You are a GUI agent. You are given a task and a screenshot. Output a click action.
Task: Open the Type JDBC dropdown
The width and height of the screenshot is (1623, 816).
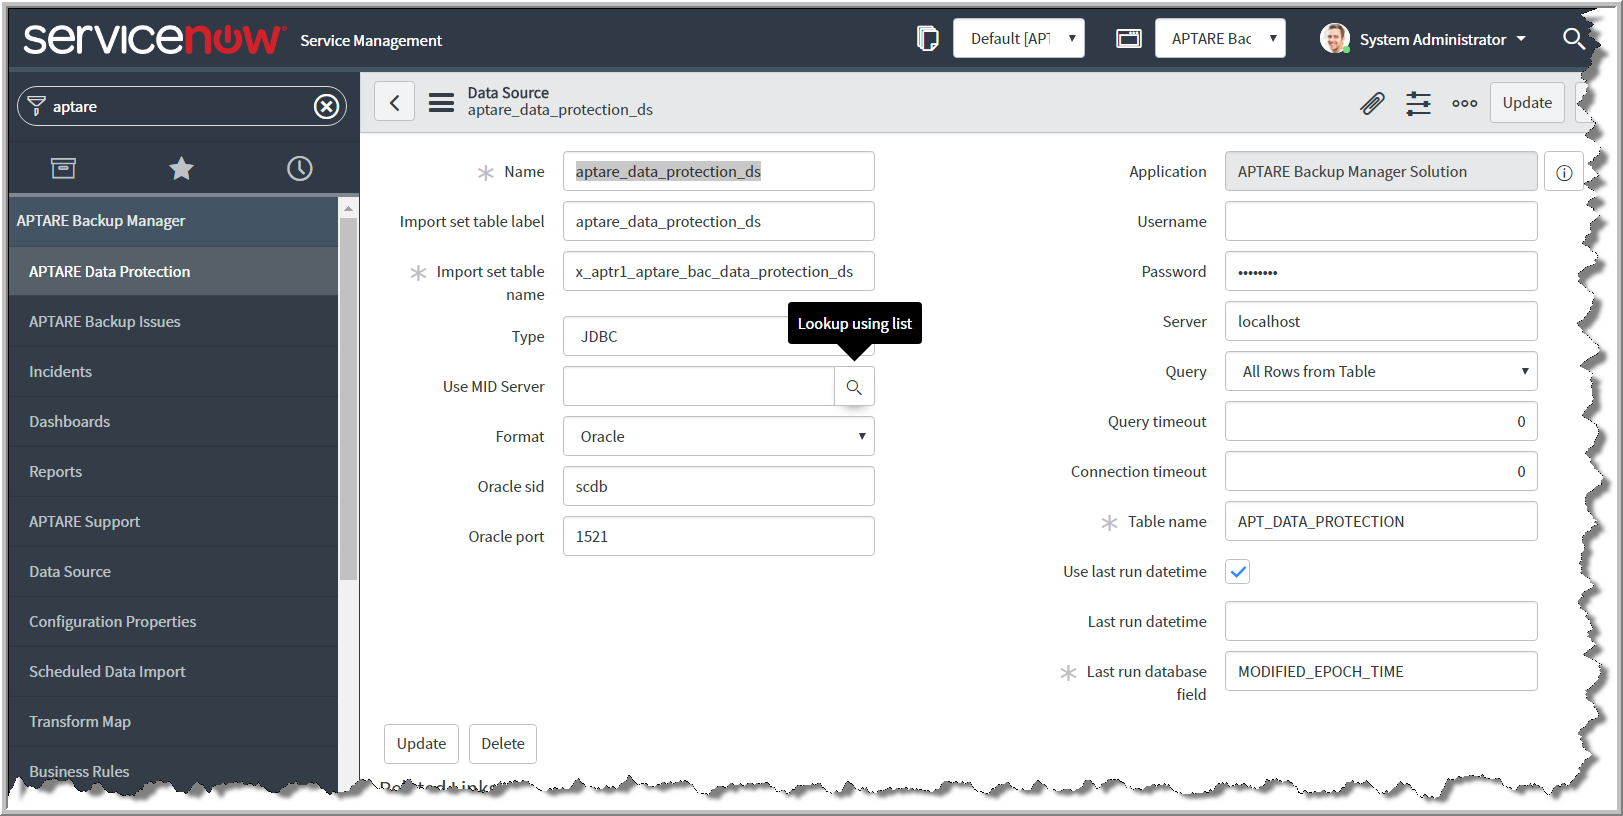[x=719, y=336]
